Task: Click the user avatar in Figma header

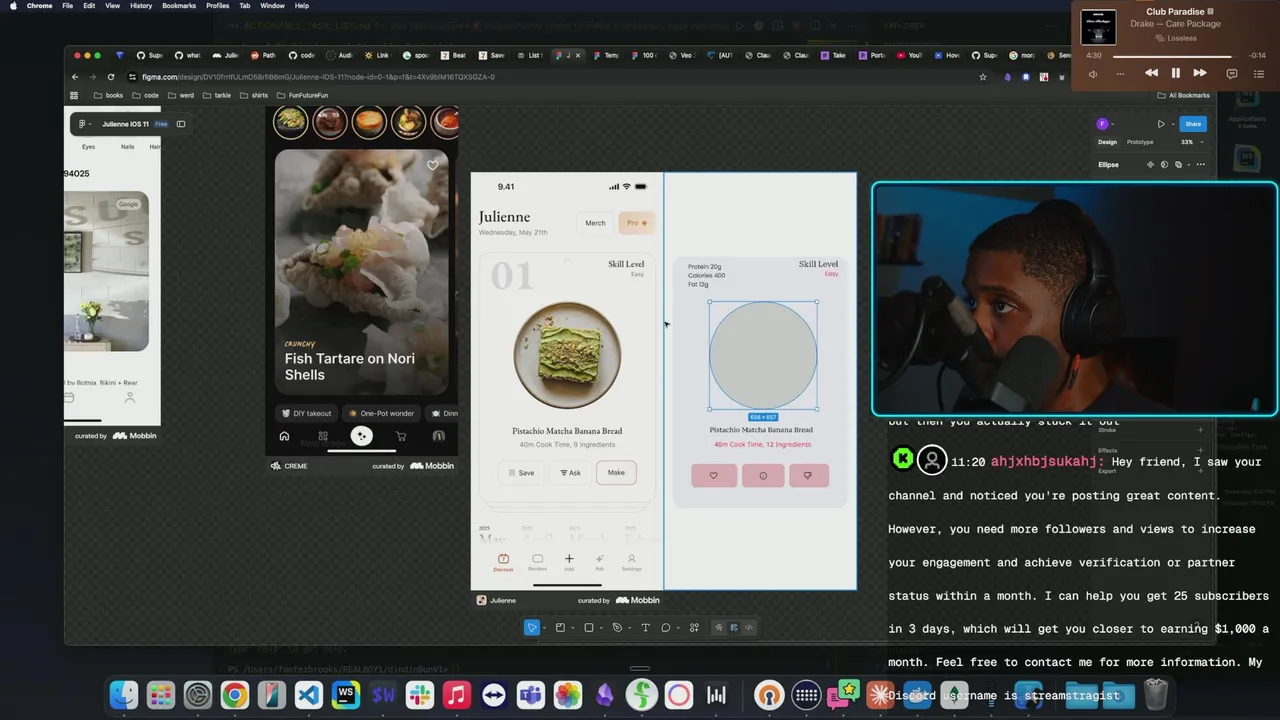Action: tap(1103, 124)
